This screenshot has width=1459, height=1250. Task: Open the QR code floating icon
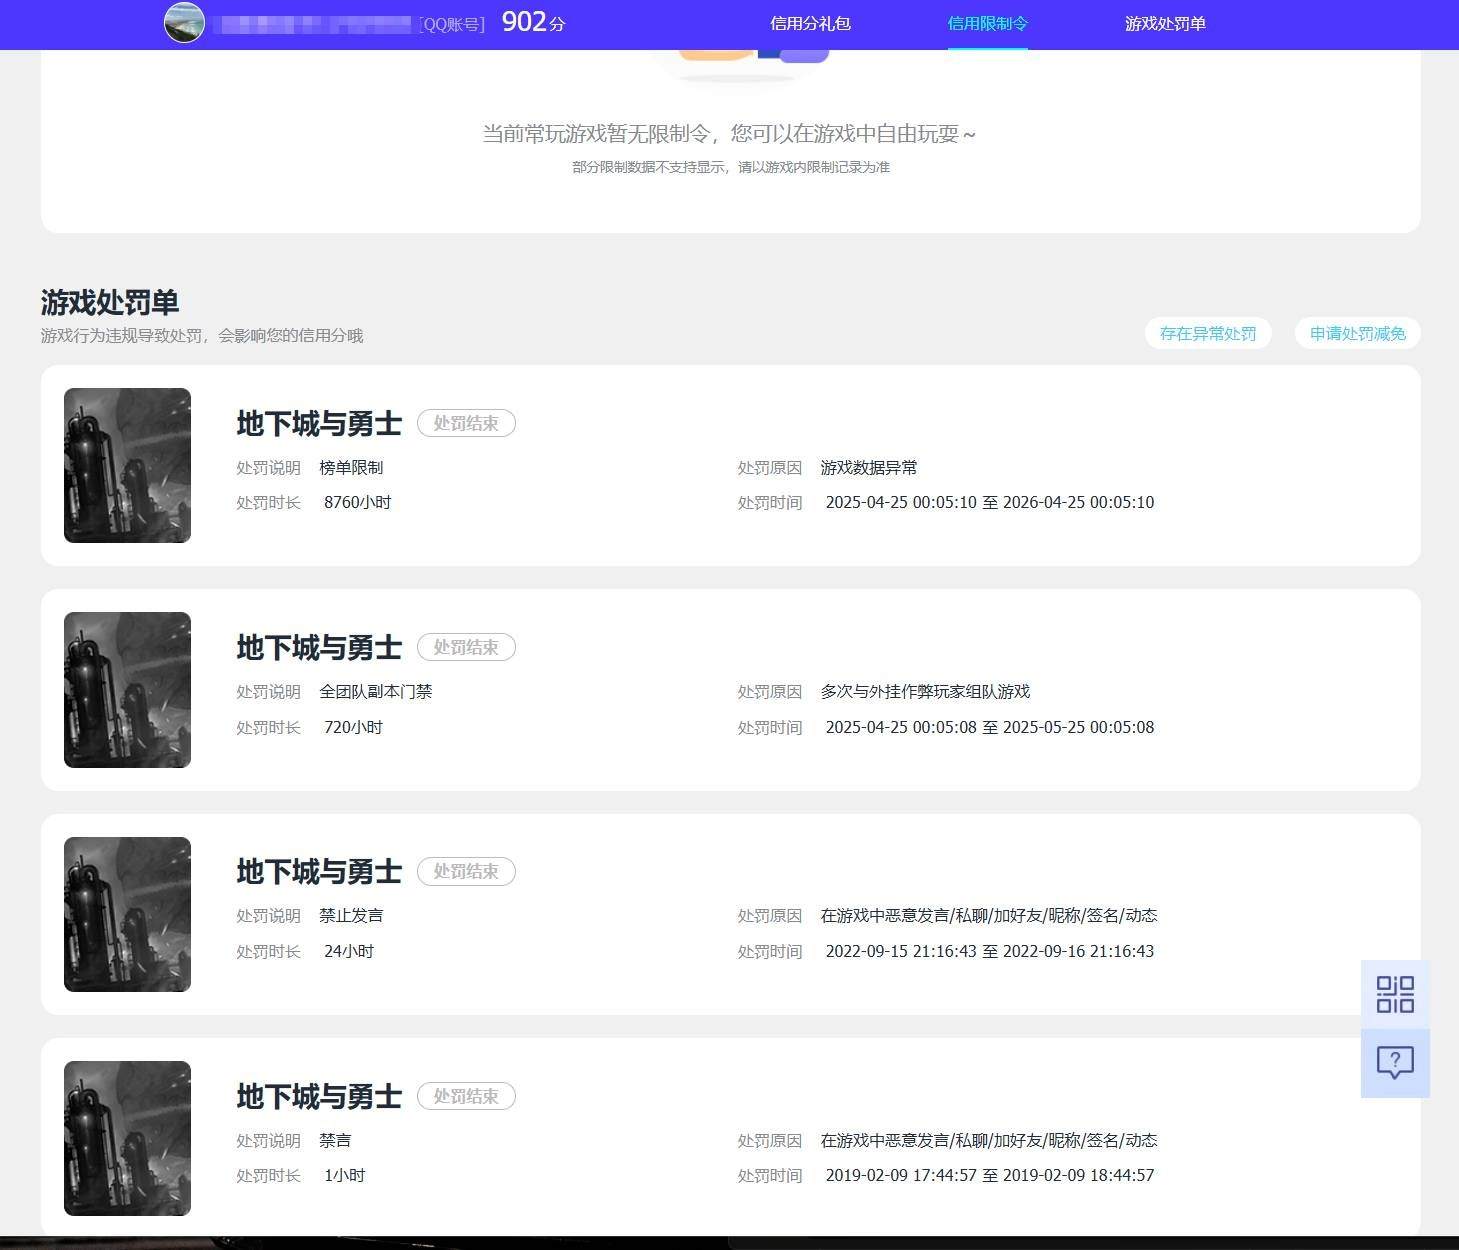click(1395, 995)
